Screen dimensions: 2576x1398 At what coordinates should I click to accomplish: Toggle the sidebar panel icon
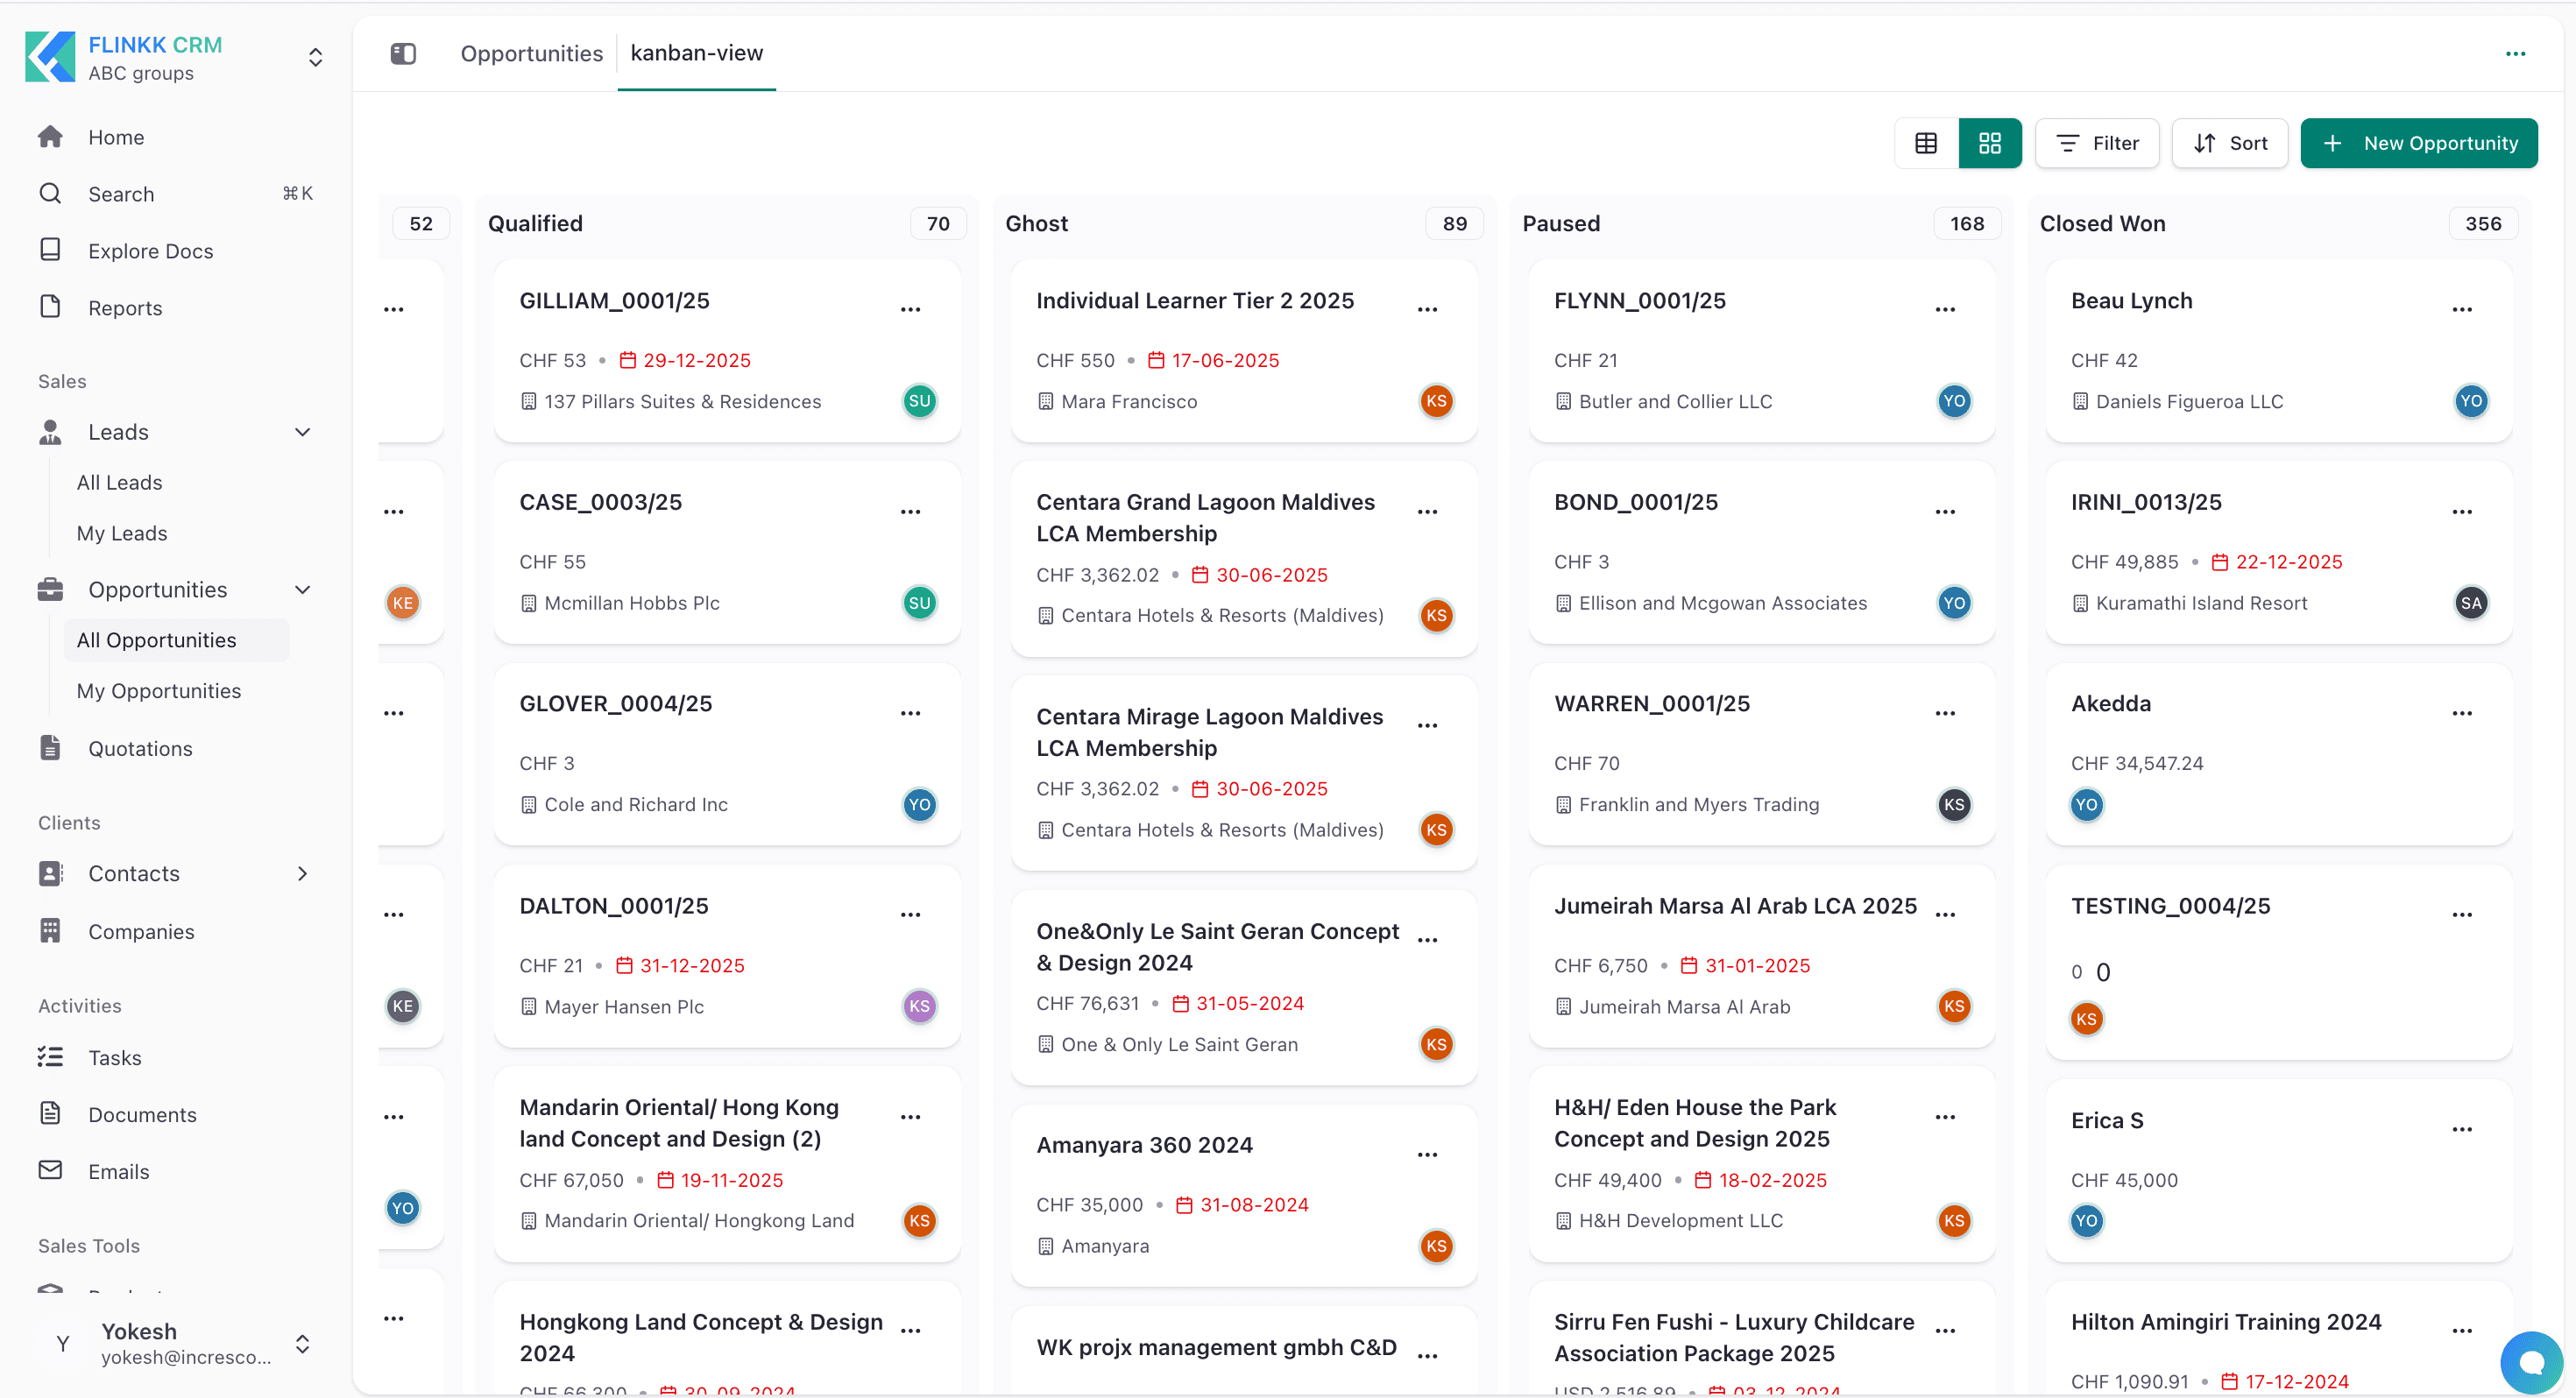click(x=403, y=53)
